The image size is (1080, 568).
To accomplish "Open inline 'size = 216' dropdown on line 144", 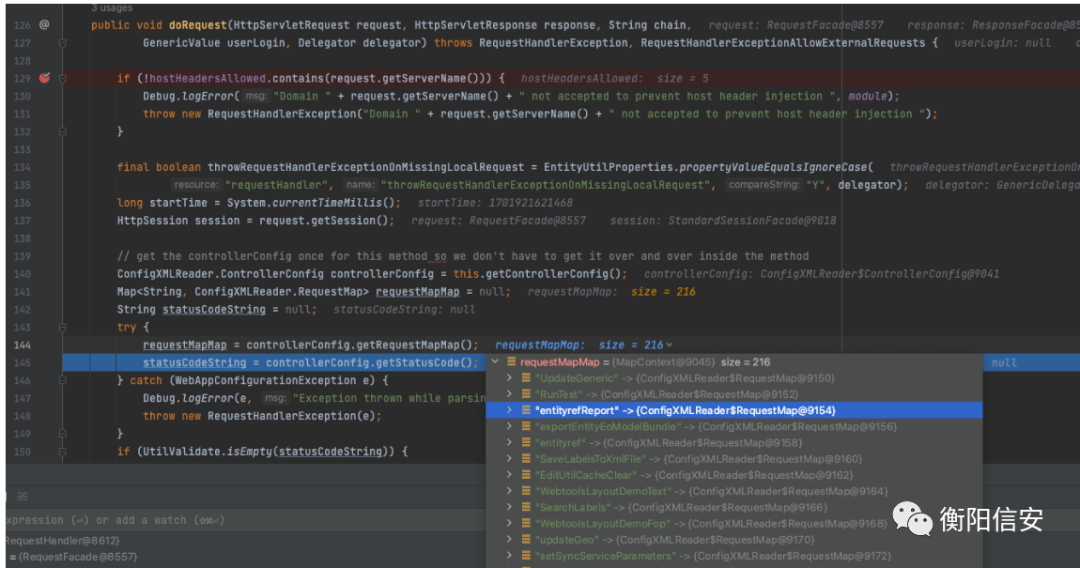I will 669,345.
